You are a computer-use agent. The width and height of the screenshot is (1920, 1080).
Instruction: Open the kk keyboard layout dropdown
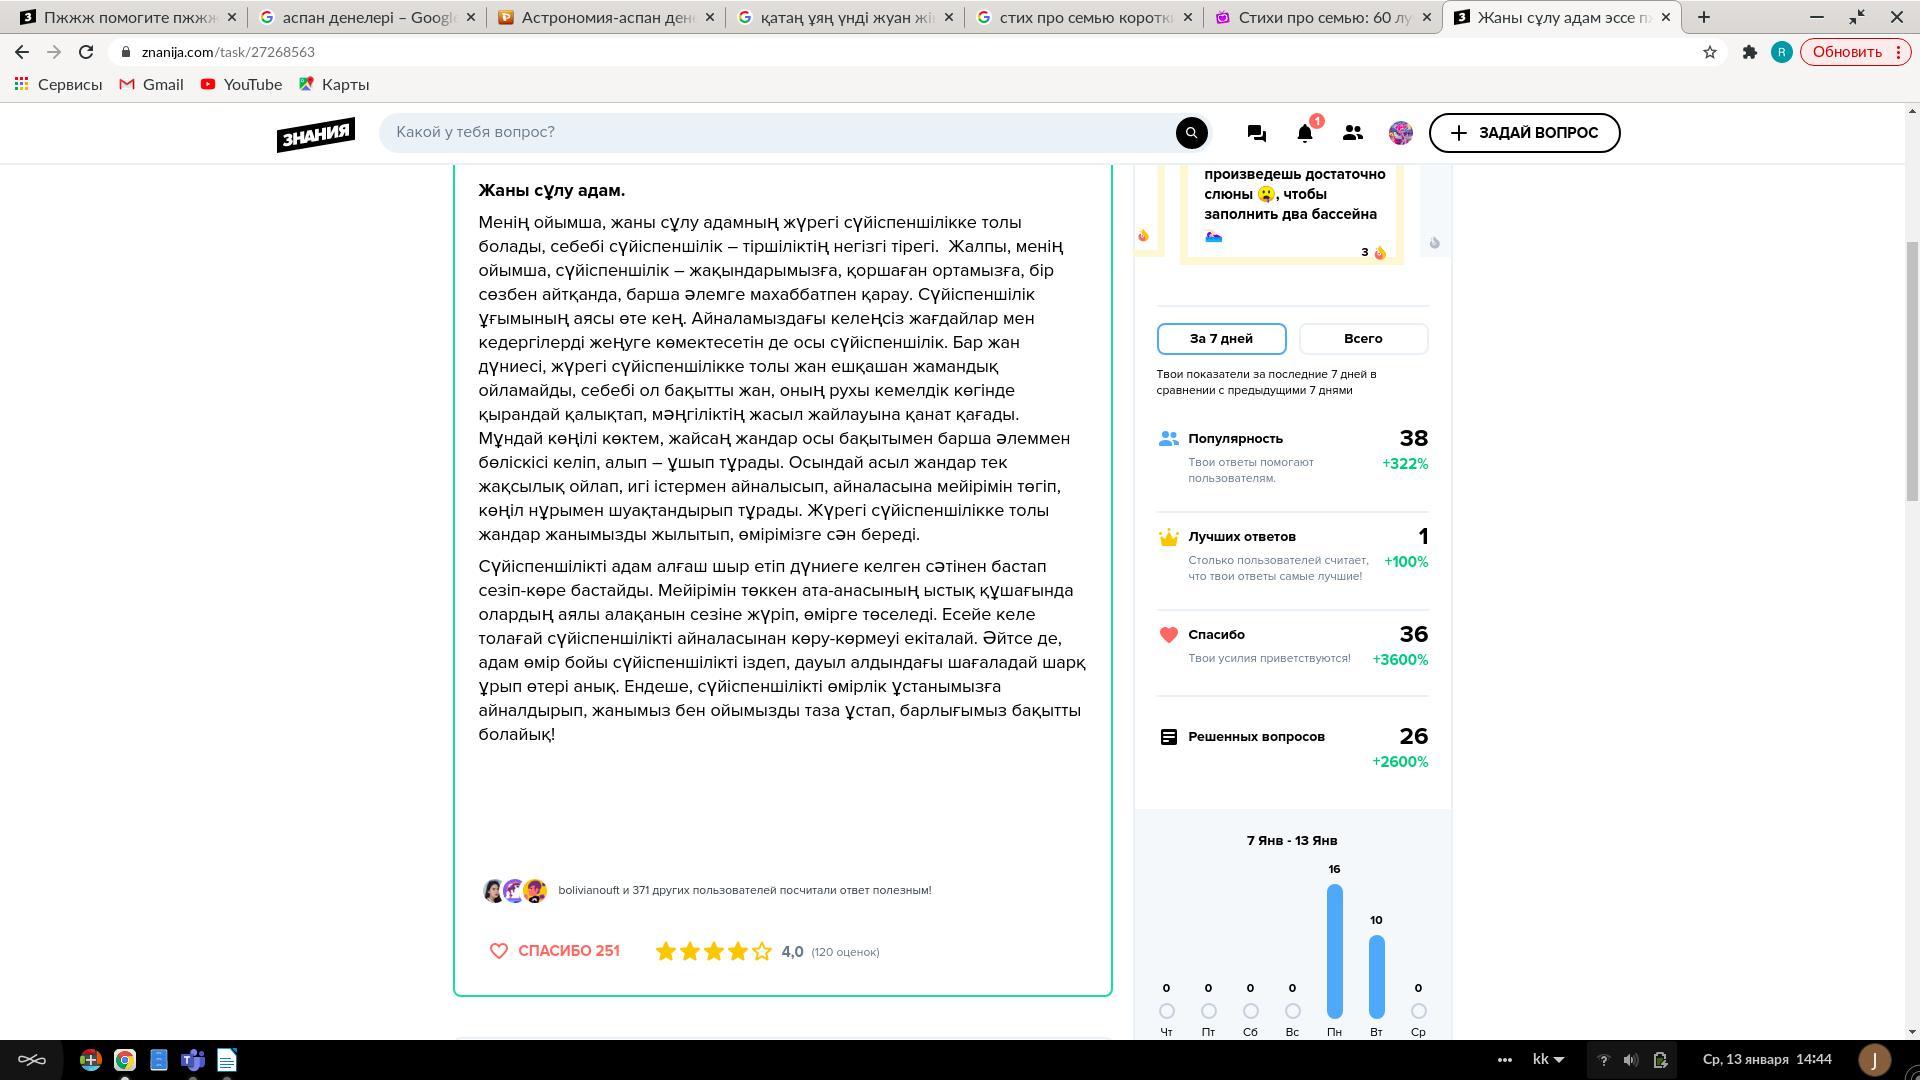[x=1548, y=1060]
